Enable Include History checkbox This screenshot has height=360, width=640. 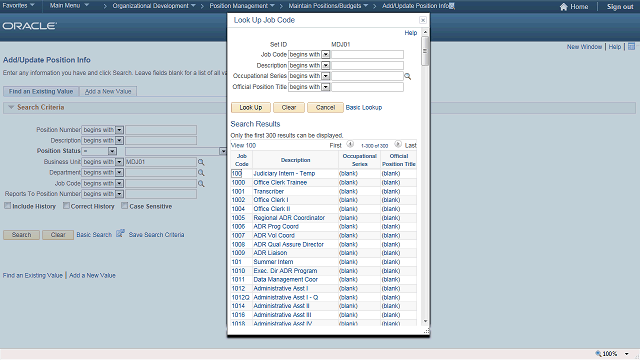(x=7, y=206)
